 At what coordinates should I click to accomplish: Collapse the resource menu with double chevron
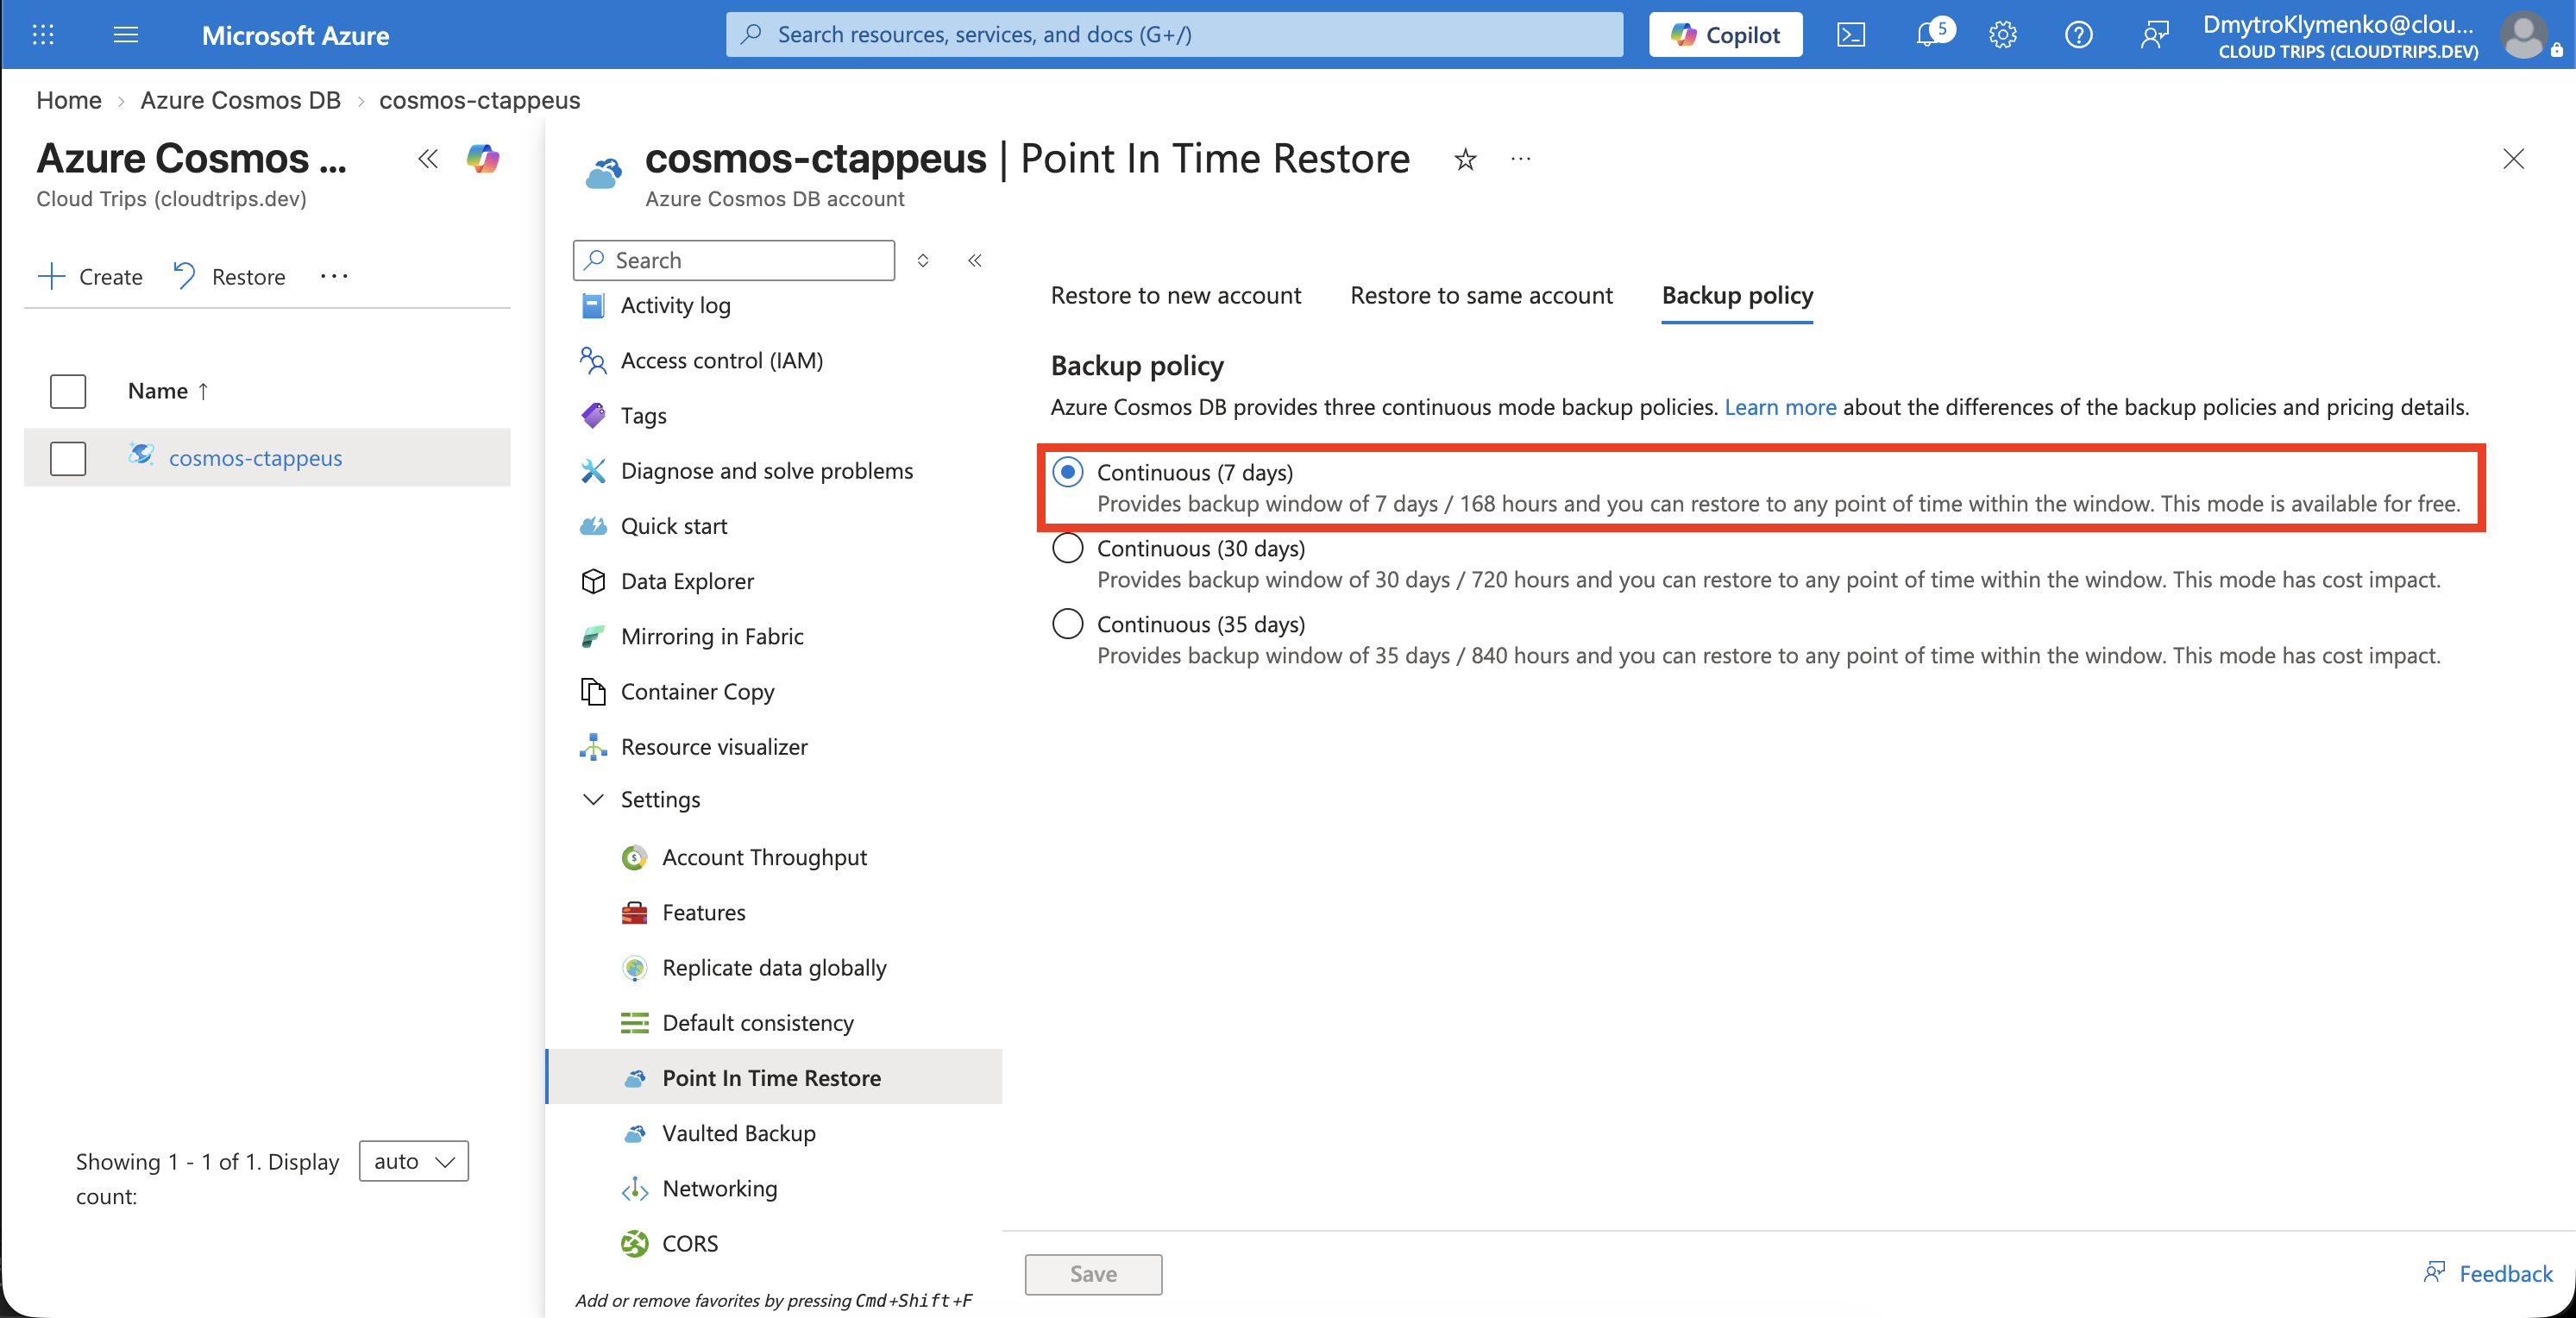pyautogui.click(x=975, y=260)
